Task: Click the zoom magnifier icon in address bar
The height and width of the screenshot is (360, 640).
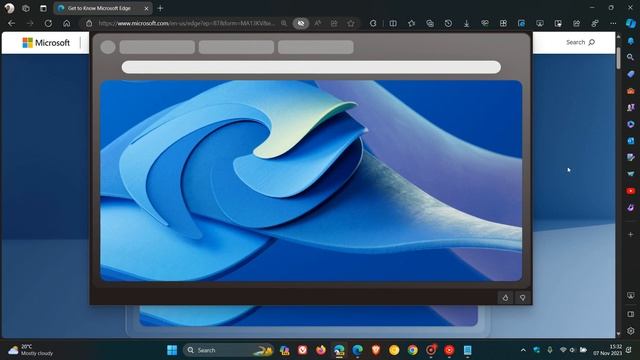Action: point(284,23)
